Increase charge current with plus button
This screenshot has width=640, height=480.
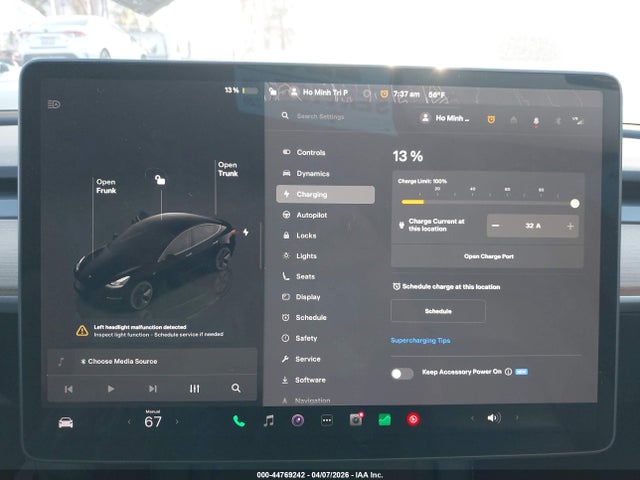coord(570,226)
